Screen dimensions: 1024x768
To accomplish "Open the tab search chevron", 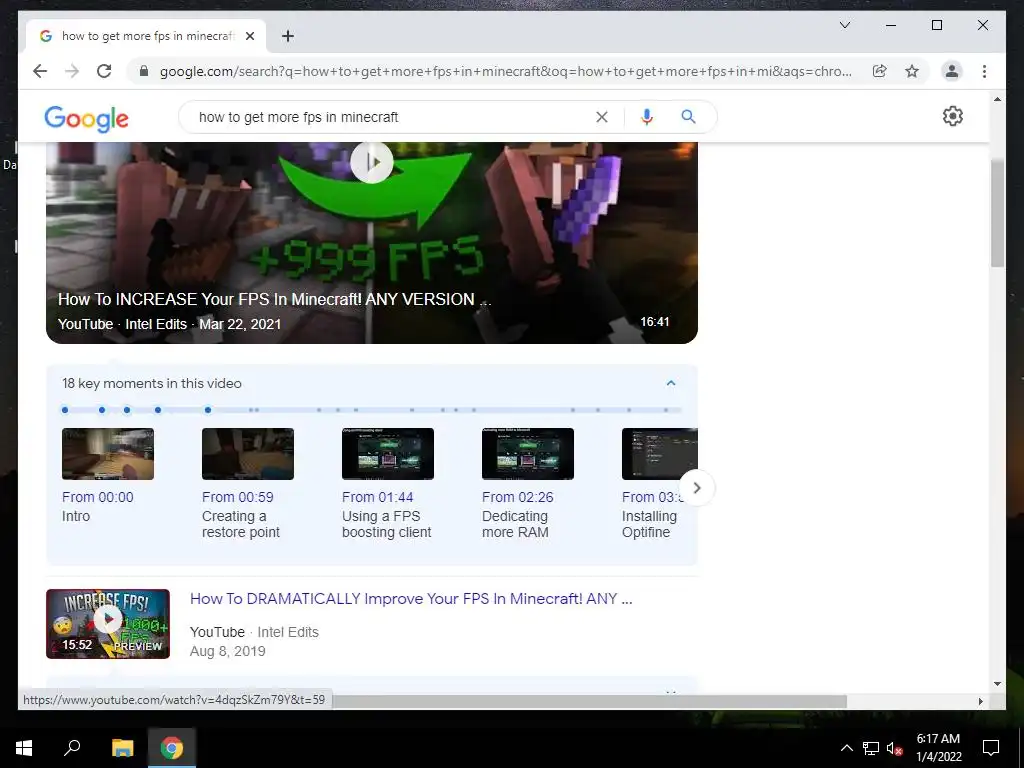I will coord(844,25).
